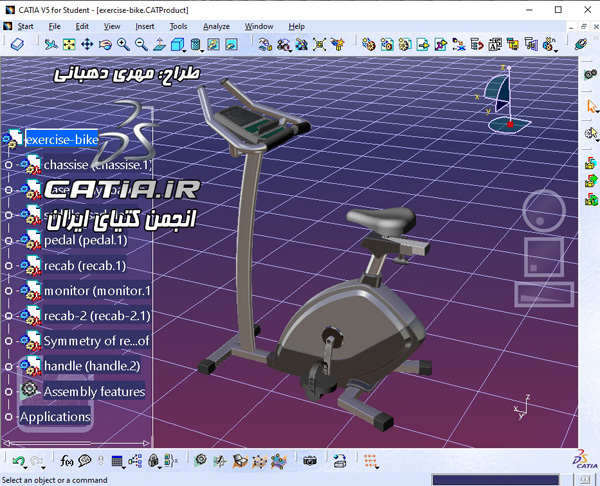
Task: Open the Design Table grid icon
Action: (x=117, y=461)
